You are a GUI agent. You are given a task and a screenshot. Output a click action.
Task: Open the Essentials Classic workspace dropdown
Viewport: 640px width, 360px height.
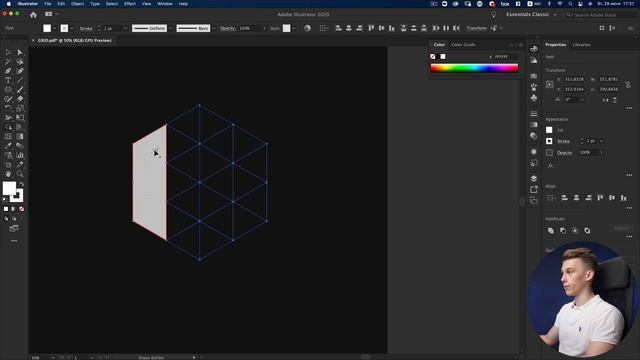pyautogui.click(x=531, y=15)
